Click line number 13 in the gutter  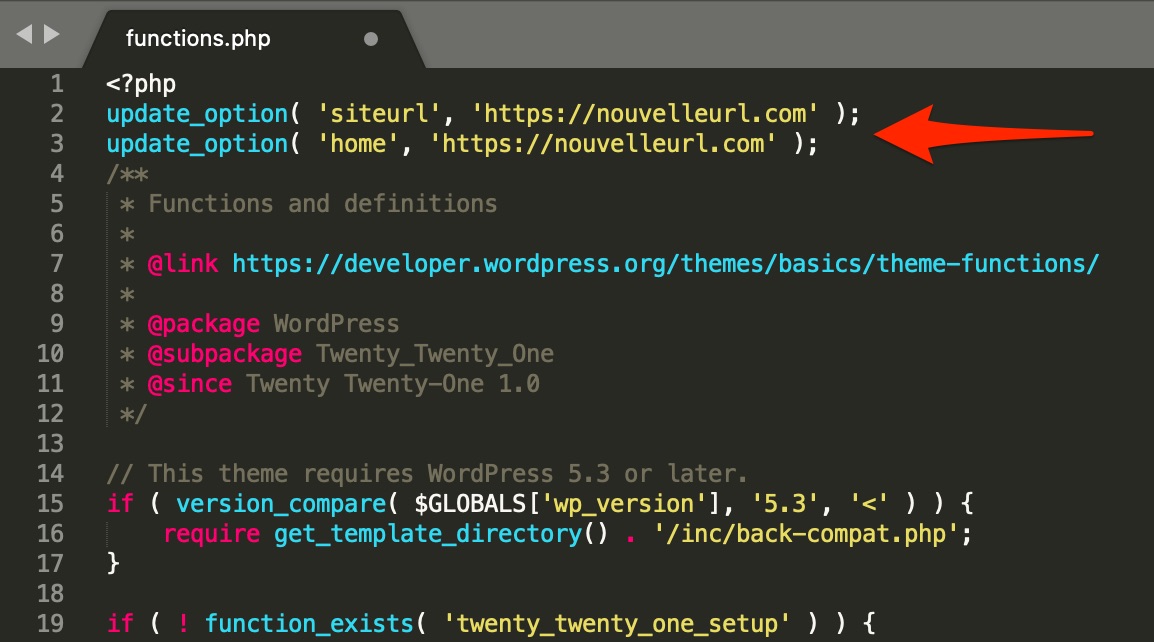tap(50, 444)
